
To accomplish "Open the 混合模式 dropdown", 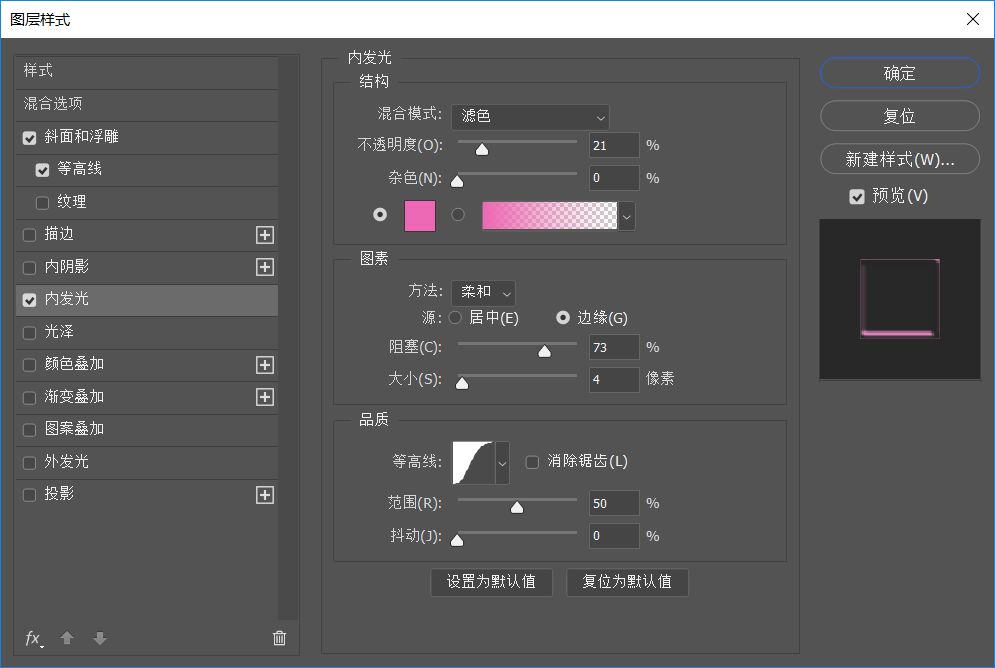I will click(x=530, y=117).
